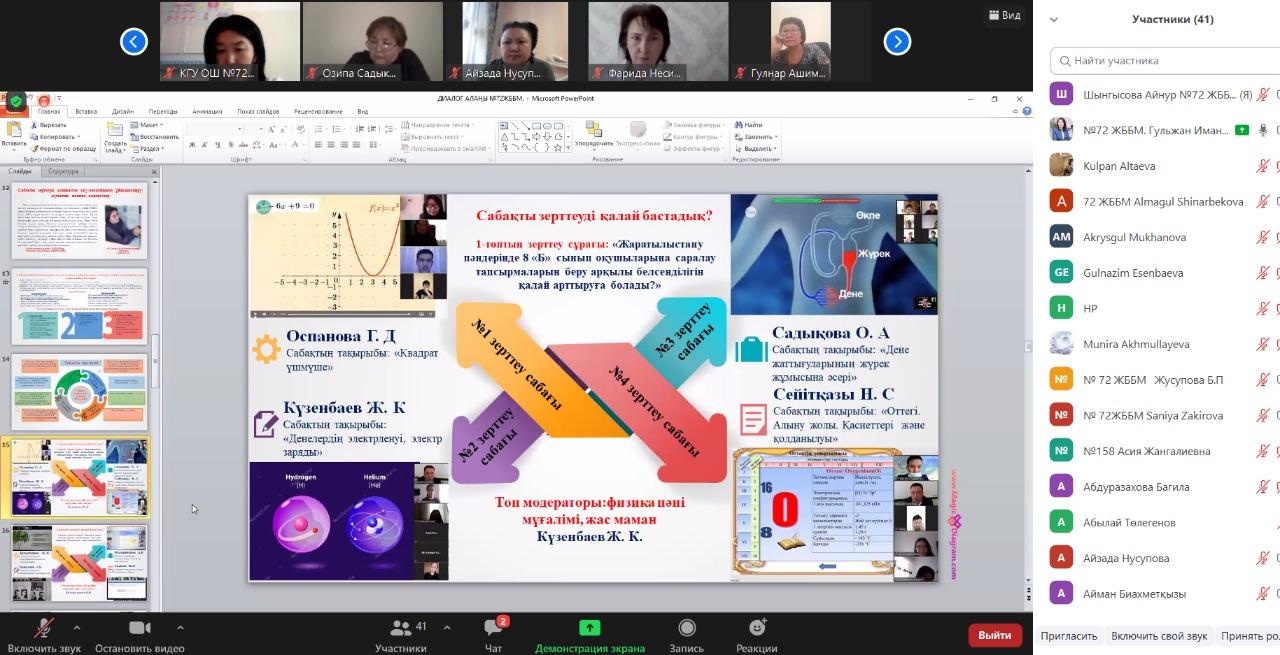Expand video options arrow next to camera

click(x=180, y=627)
